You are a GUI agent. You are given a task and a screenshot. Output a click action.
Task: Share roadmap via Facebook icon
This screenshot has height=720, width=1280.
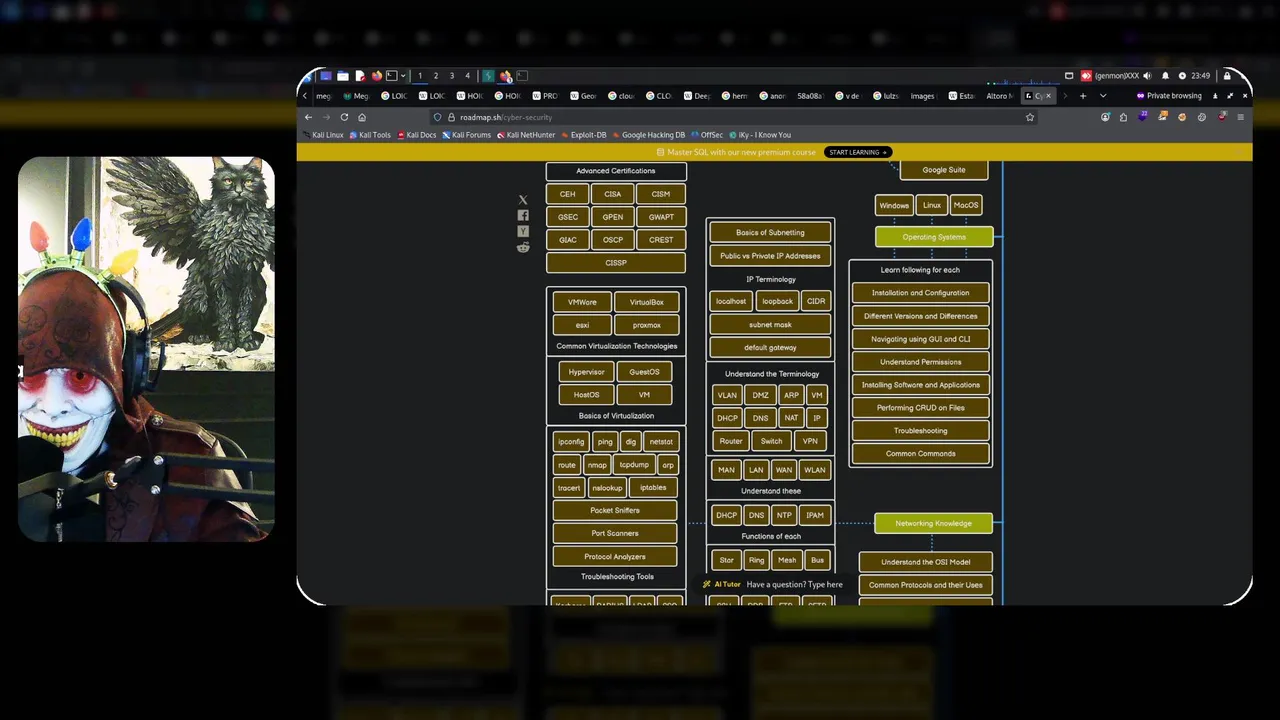pos(523,215)
